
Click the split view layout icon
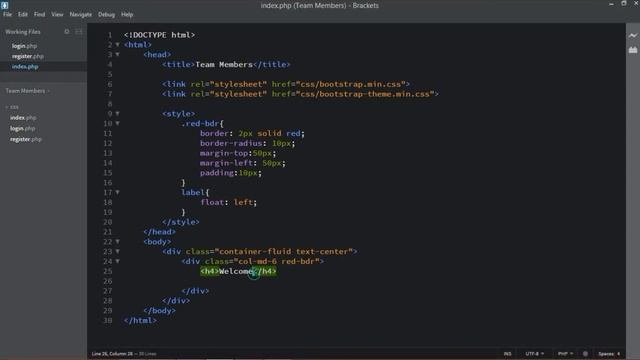(79, 31)
